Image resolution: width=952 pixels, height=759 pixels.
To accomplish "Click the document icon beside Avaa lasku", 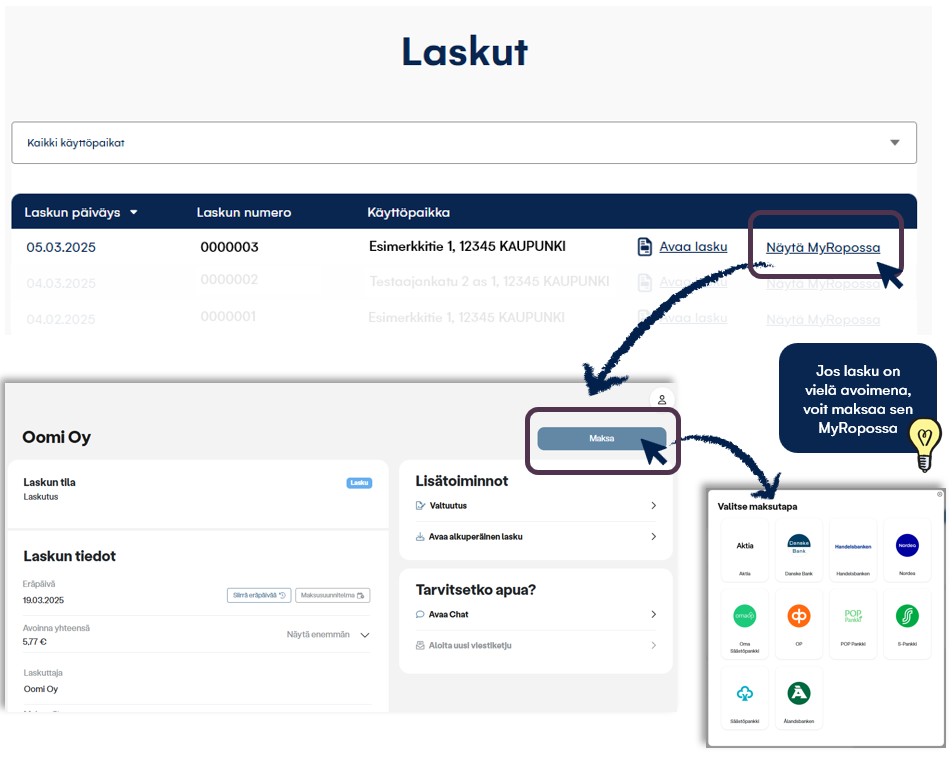I will point(645,247).
